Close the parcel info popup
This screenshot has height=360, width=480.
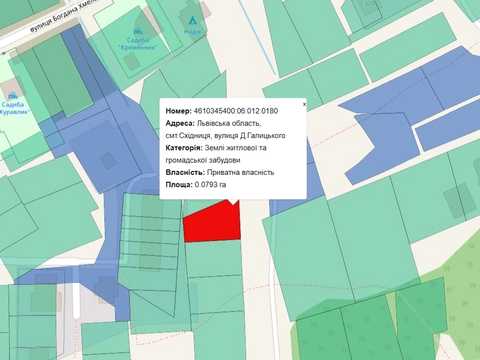(304, 104)
